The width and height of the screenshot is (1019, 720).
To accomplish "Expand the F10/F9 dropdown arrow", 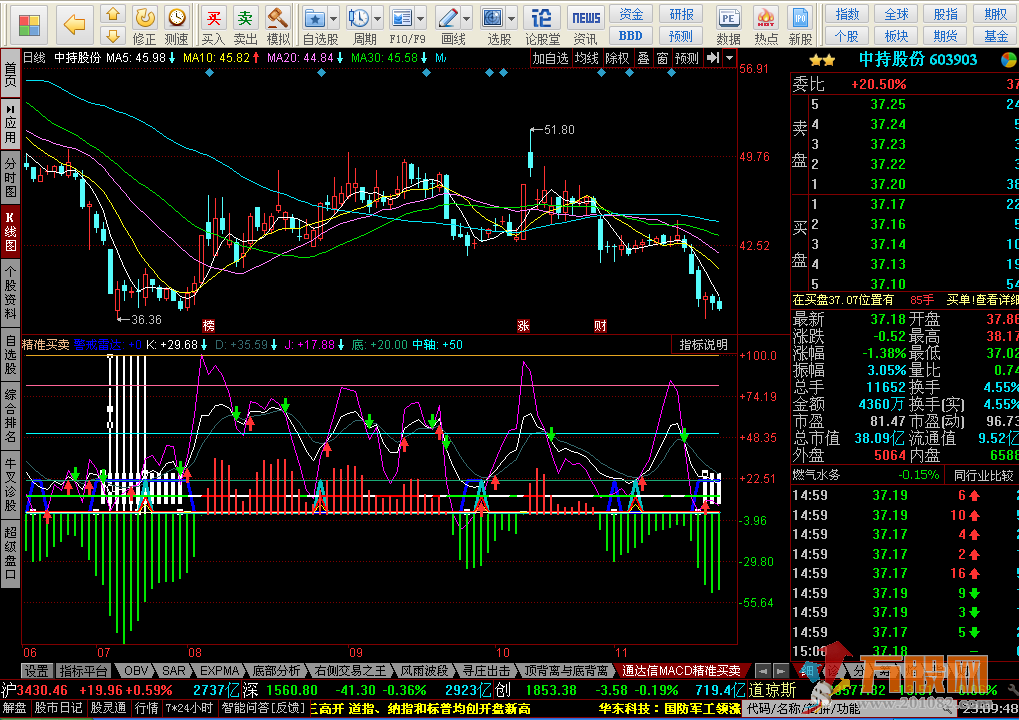I will click(x=421, y=18).
